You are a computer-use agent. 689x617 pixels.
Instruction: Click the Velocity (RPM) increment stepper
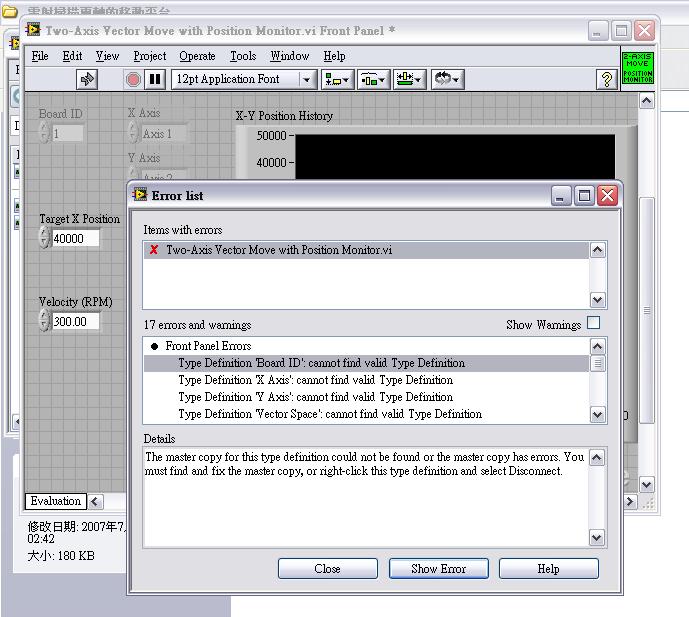coord(44,315)
